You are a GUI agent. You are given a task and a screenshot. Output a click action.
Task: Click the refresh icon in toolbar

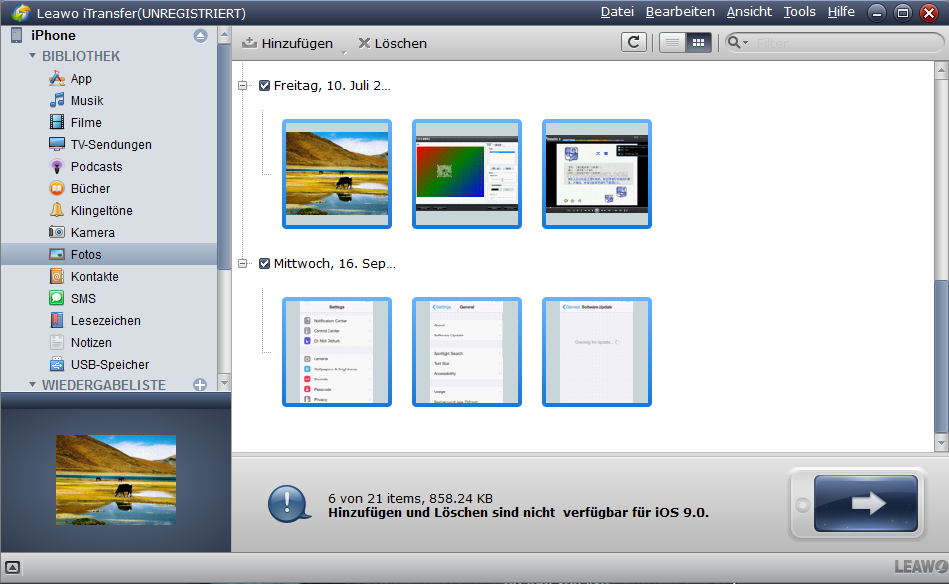coord(633,43)
